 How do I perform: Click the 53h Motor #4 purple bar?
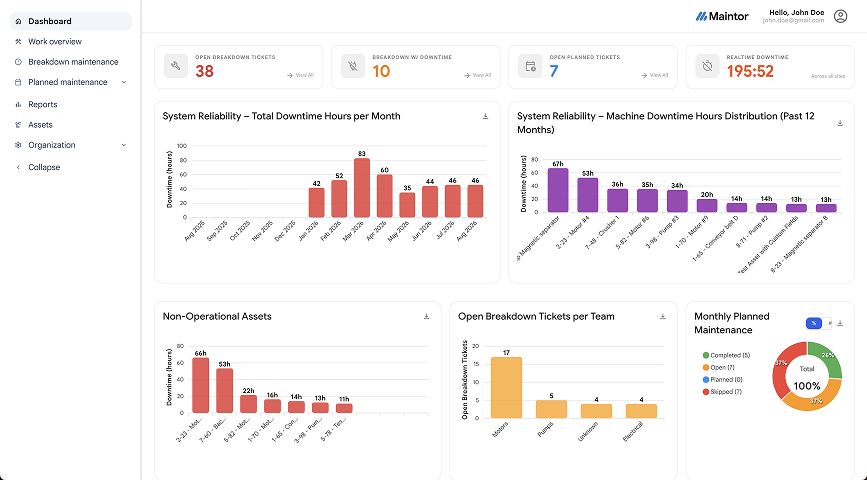pyautogui.click(x=588, y=195)
